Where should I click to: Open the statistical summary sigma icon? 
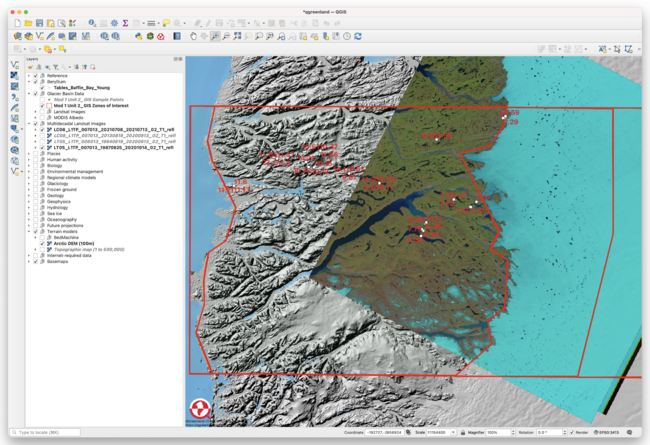[125, 23]
